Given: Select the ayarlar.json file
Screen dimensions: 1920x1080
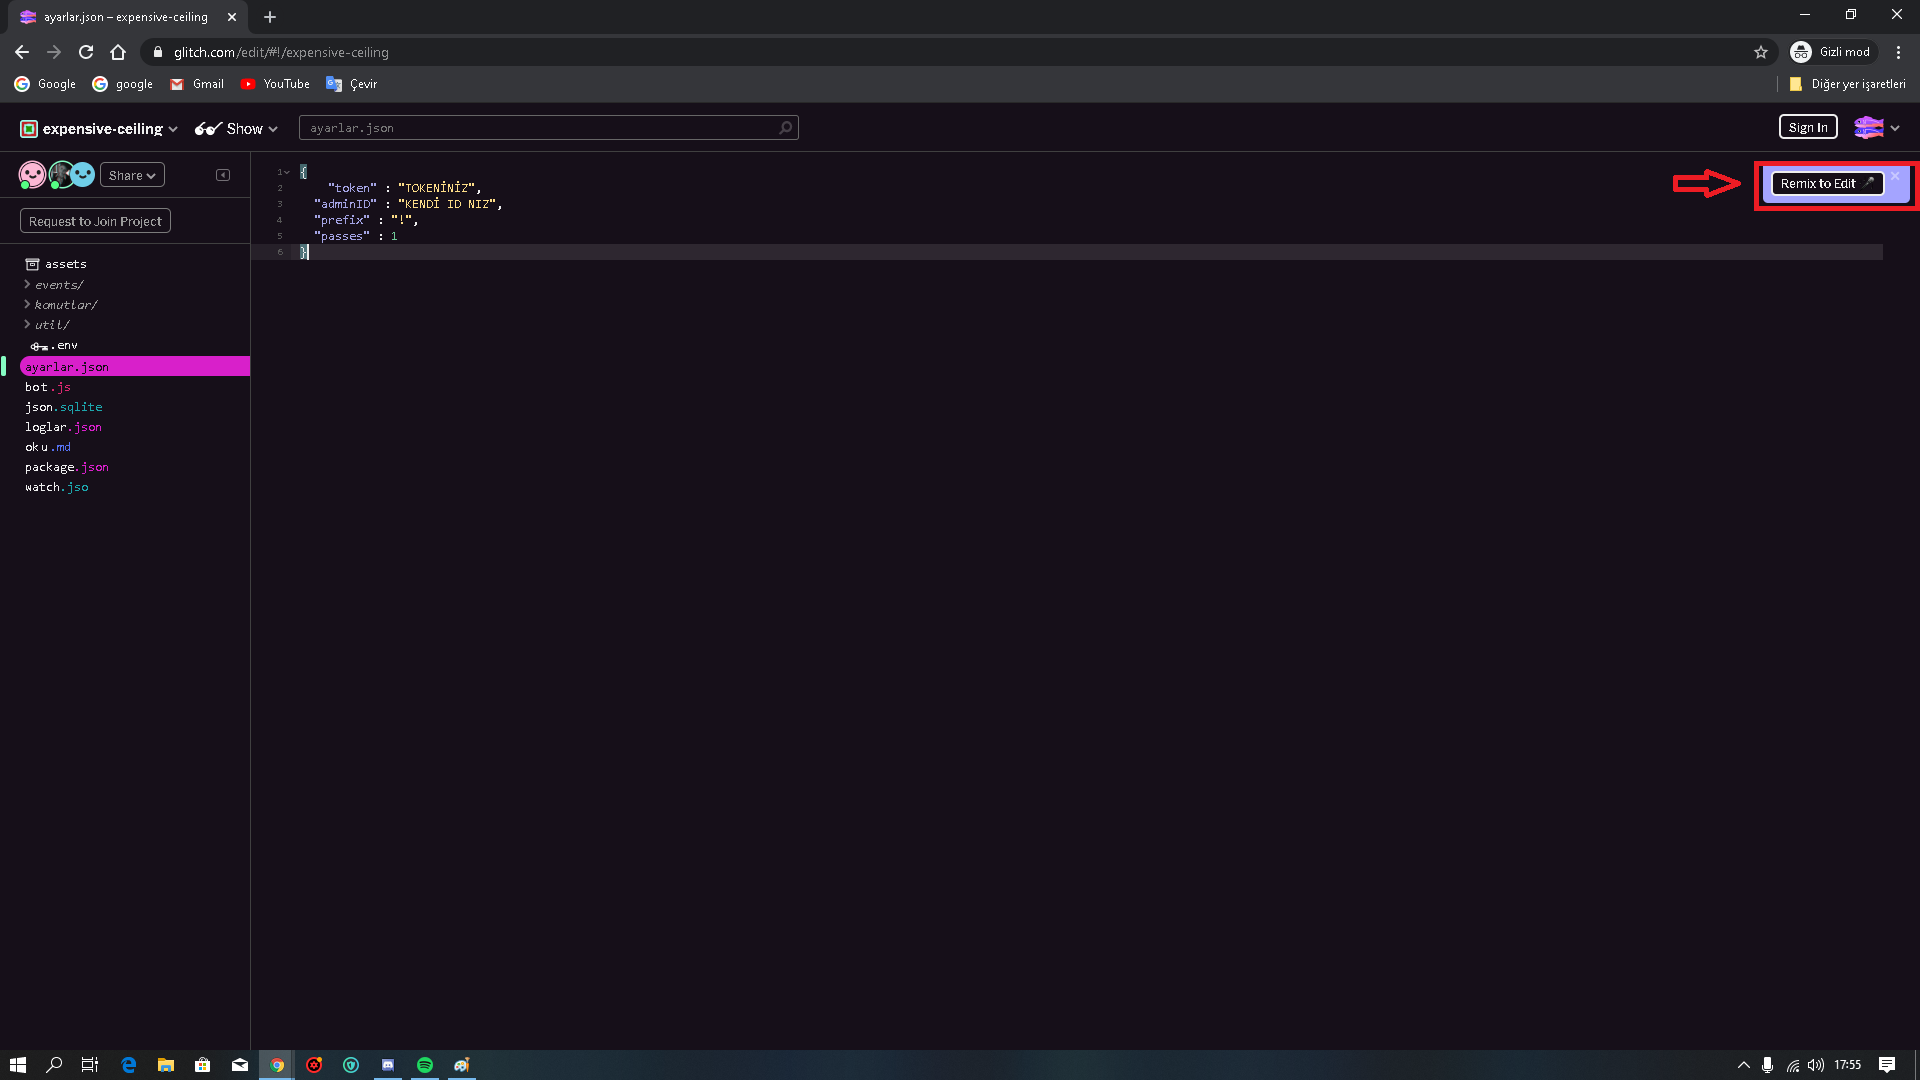Looking at the screenshot, I should pyautogui.click(x=135, y=367).
